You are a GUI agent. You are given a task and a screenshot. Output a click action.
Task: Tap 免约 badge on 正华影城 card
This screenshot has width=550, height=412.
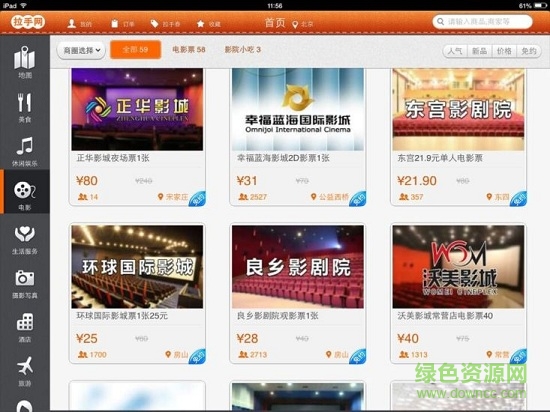[198, 199]
